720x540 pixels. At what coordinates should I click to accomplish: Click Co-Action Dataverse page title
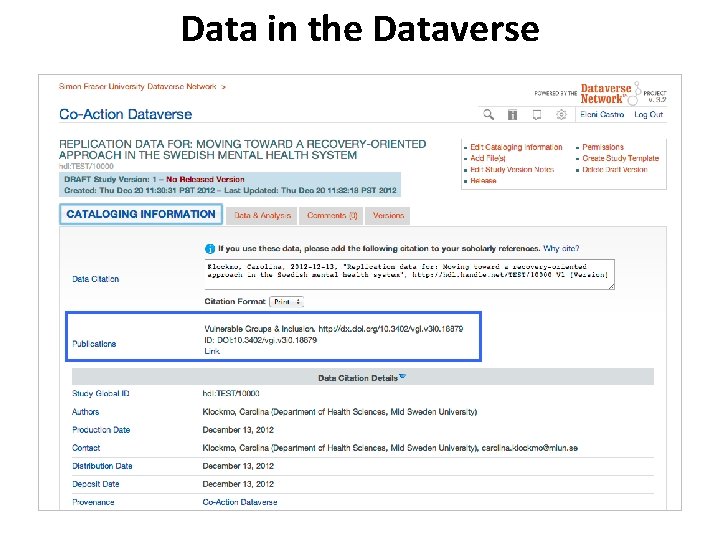[125, 114]
